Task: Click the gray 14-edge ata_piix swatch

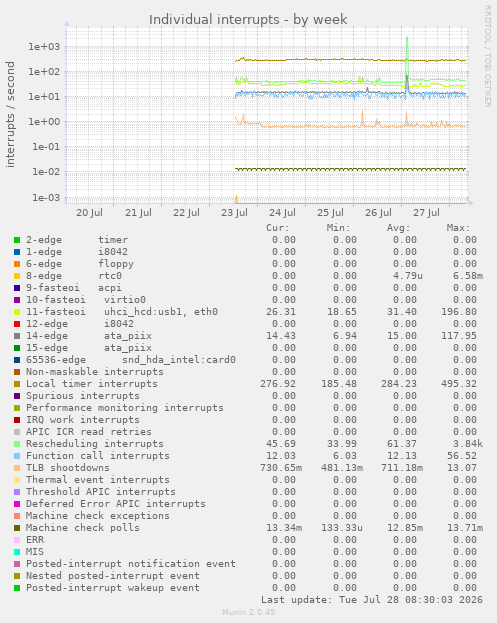Action: click(x=17, y=336)
